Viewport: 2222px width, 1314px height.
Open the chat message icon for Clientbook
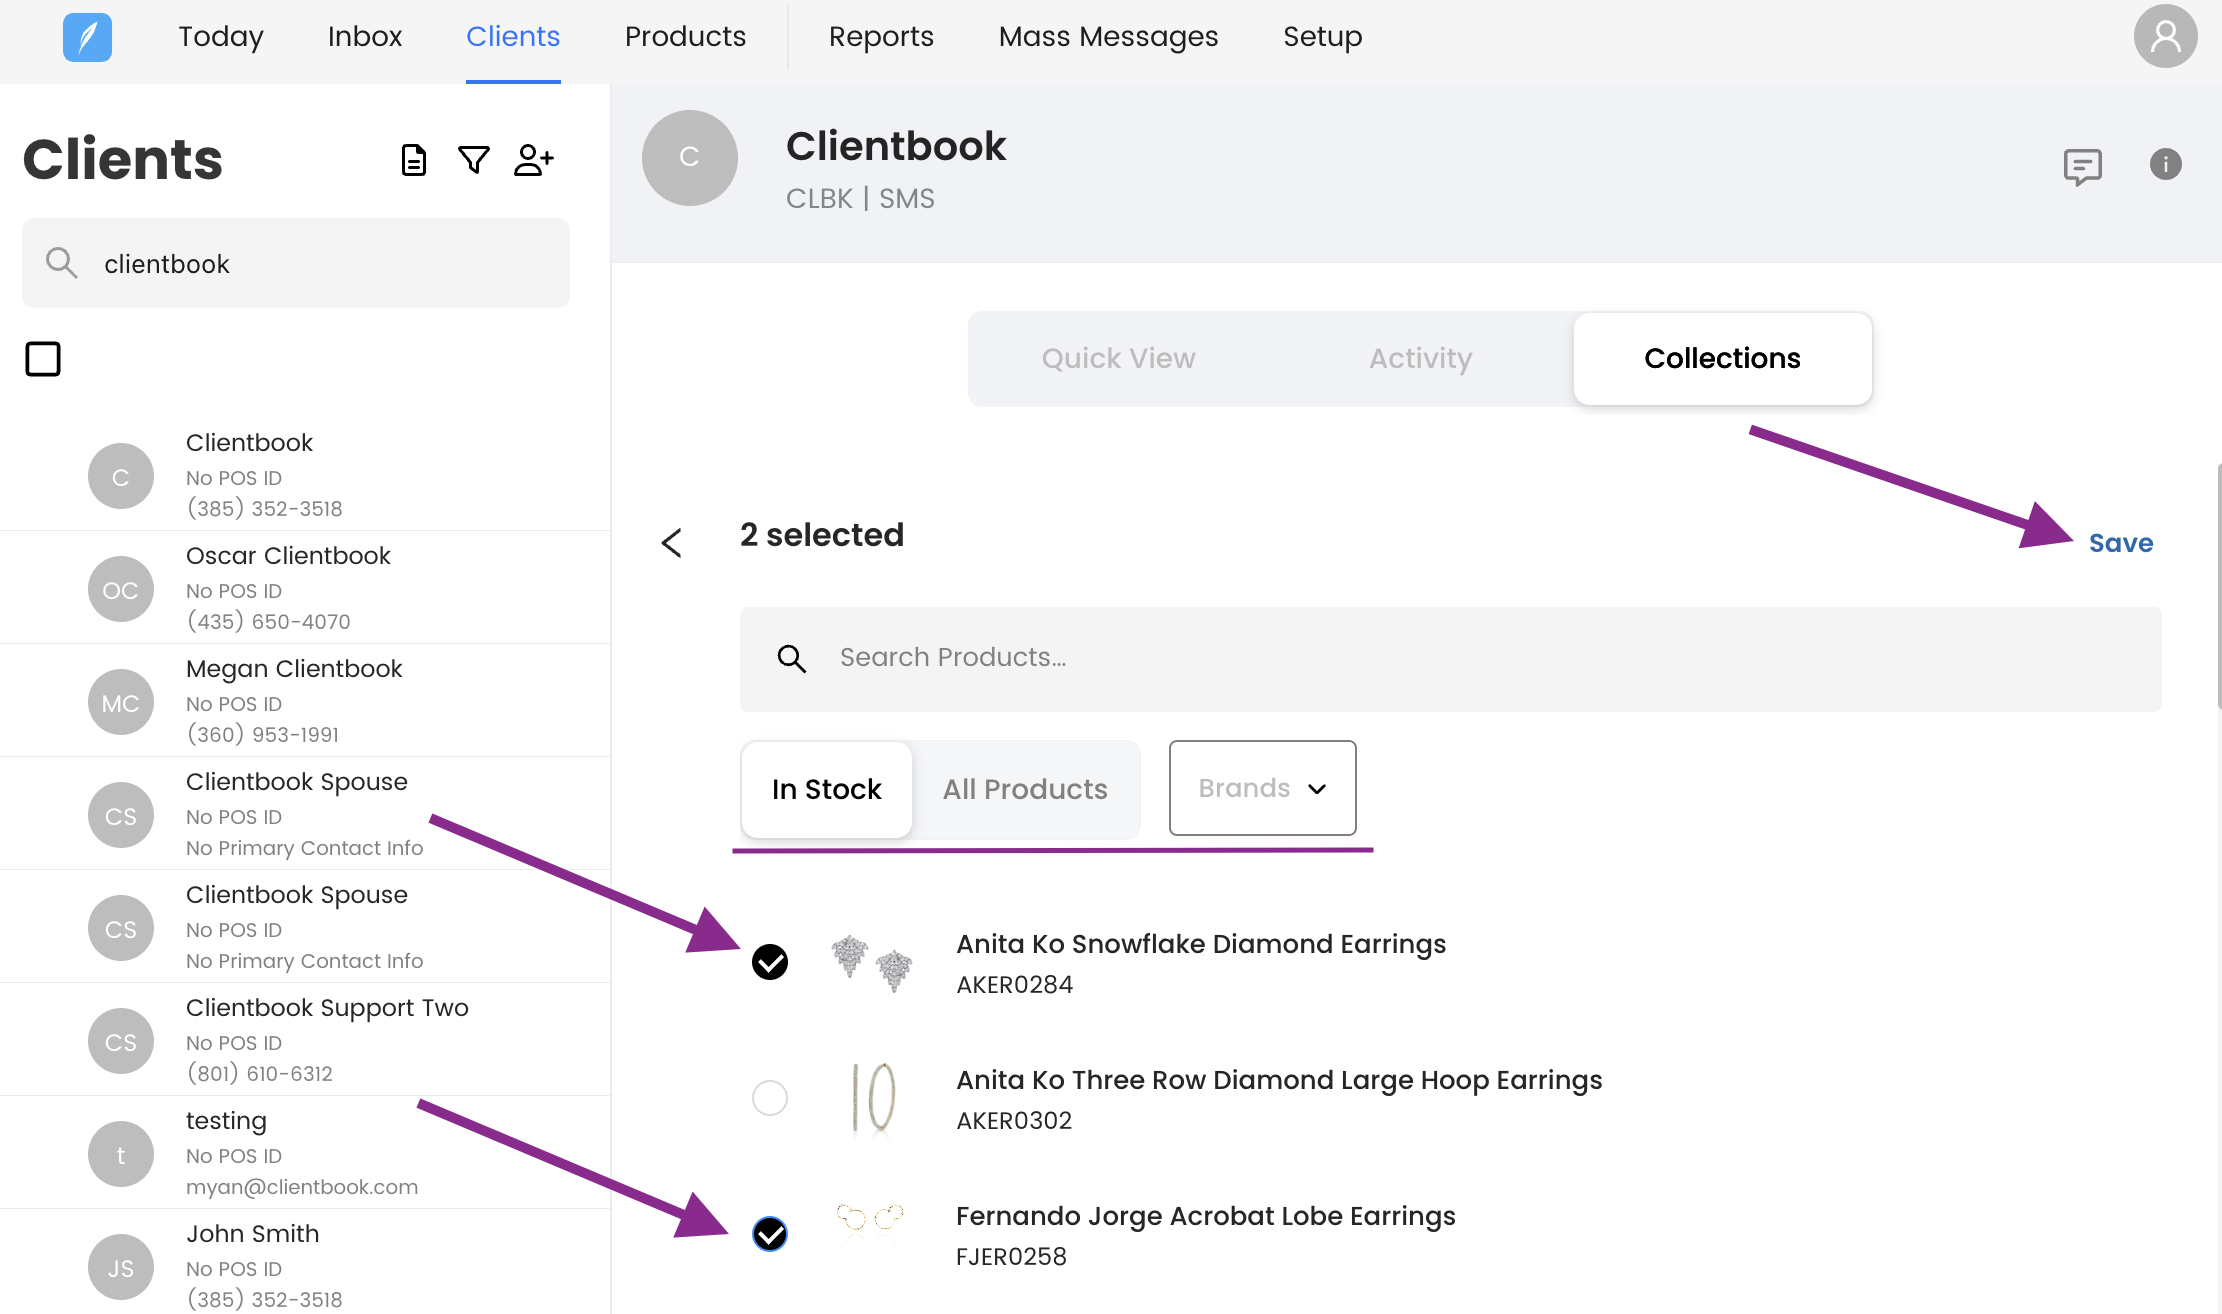2082,166
